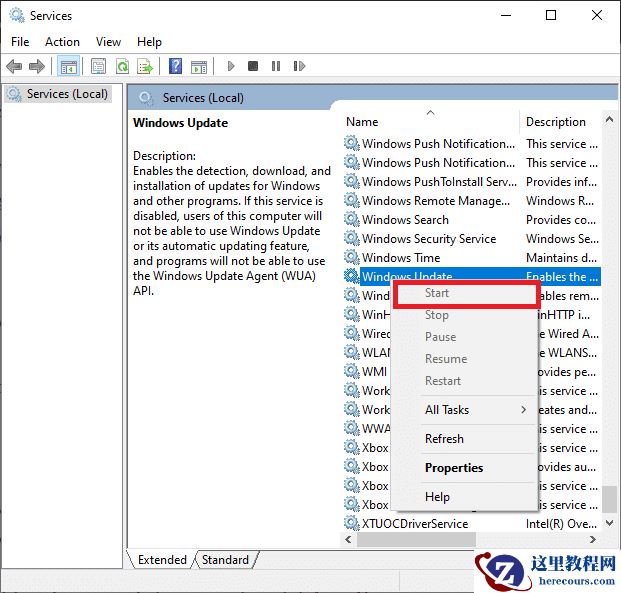Open the blue Help toolbar icon
The height and width of the screenshot is (593, 621).
[x=175, y=66]
